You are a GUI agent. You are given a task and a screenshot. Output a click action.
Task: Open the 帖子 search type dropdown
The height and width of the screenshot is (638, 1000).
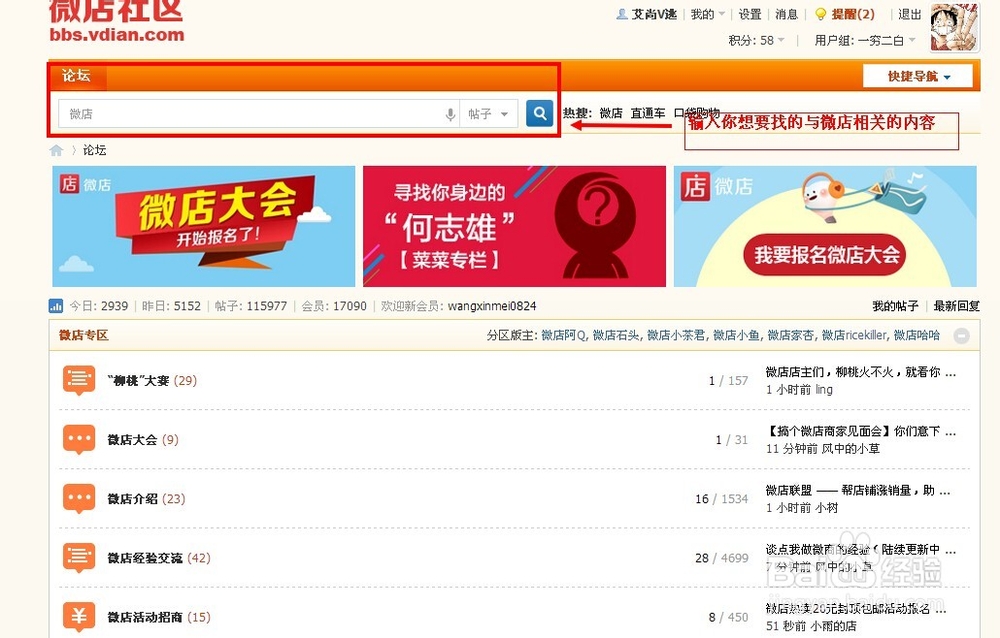point(489,114)
